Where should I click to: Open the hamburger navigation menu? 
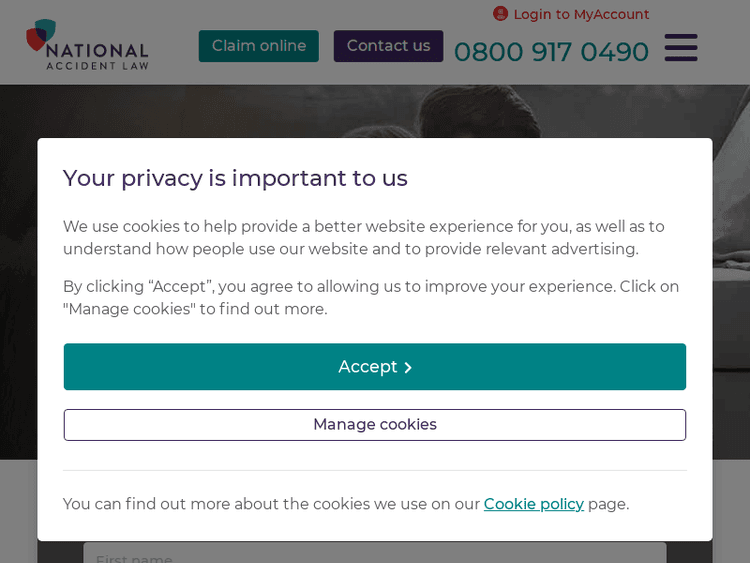point(681,47)
